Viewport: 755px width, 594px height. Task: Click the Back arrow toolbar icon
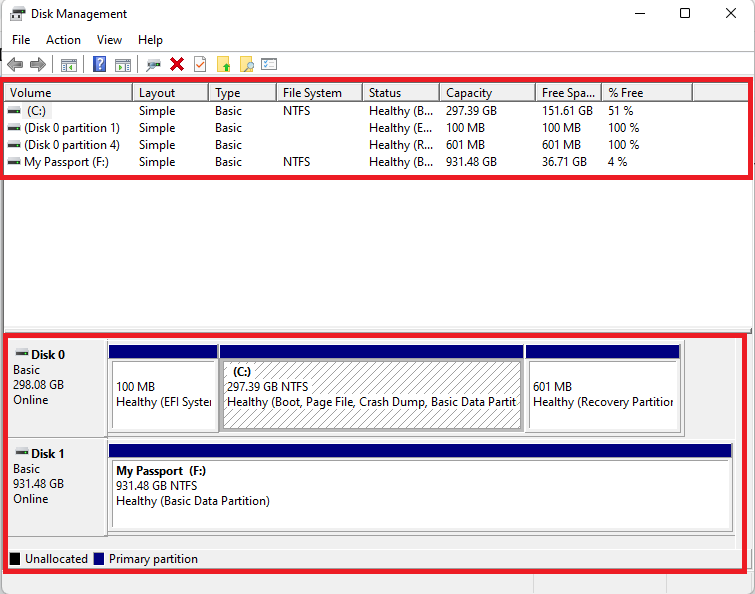click(x=15, y=64)
